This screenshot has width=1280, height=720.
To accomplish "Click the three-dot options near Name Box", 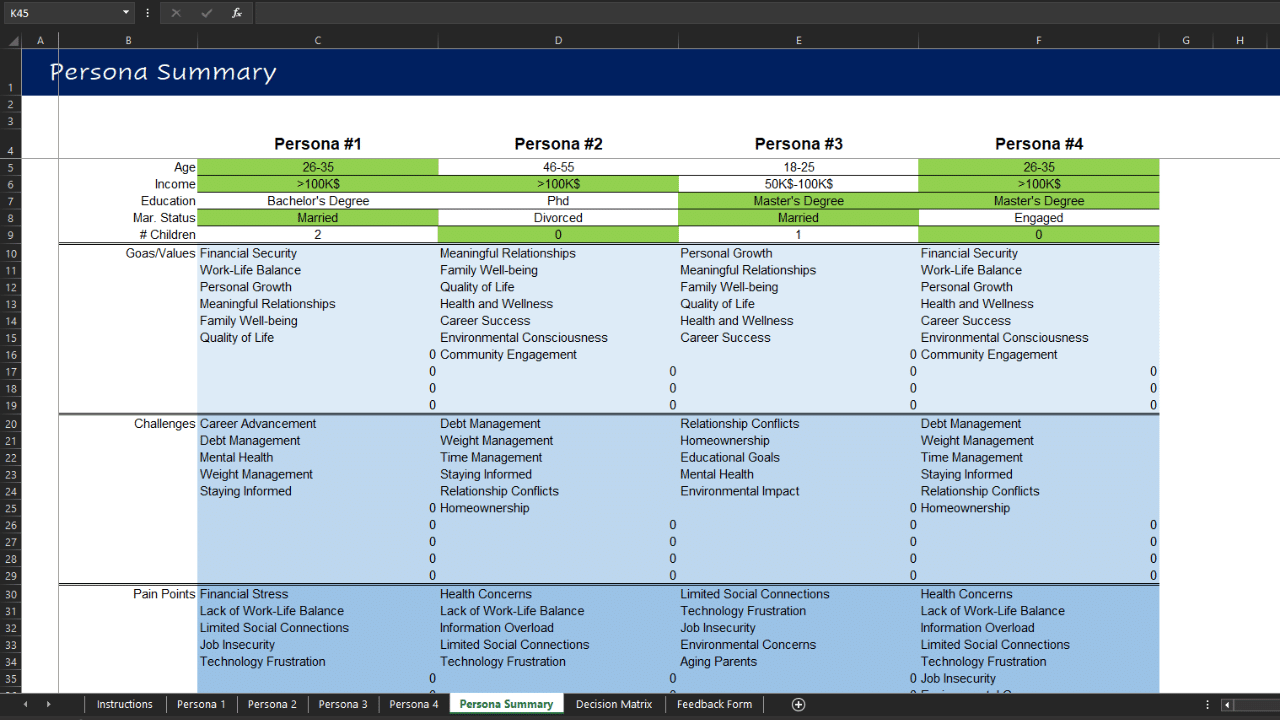I will pyautogui.click(x=148, y=13).
